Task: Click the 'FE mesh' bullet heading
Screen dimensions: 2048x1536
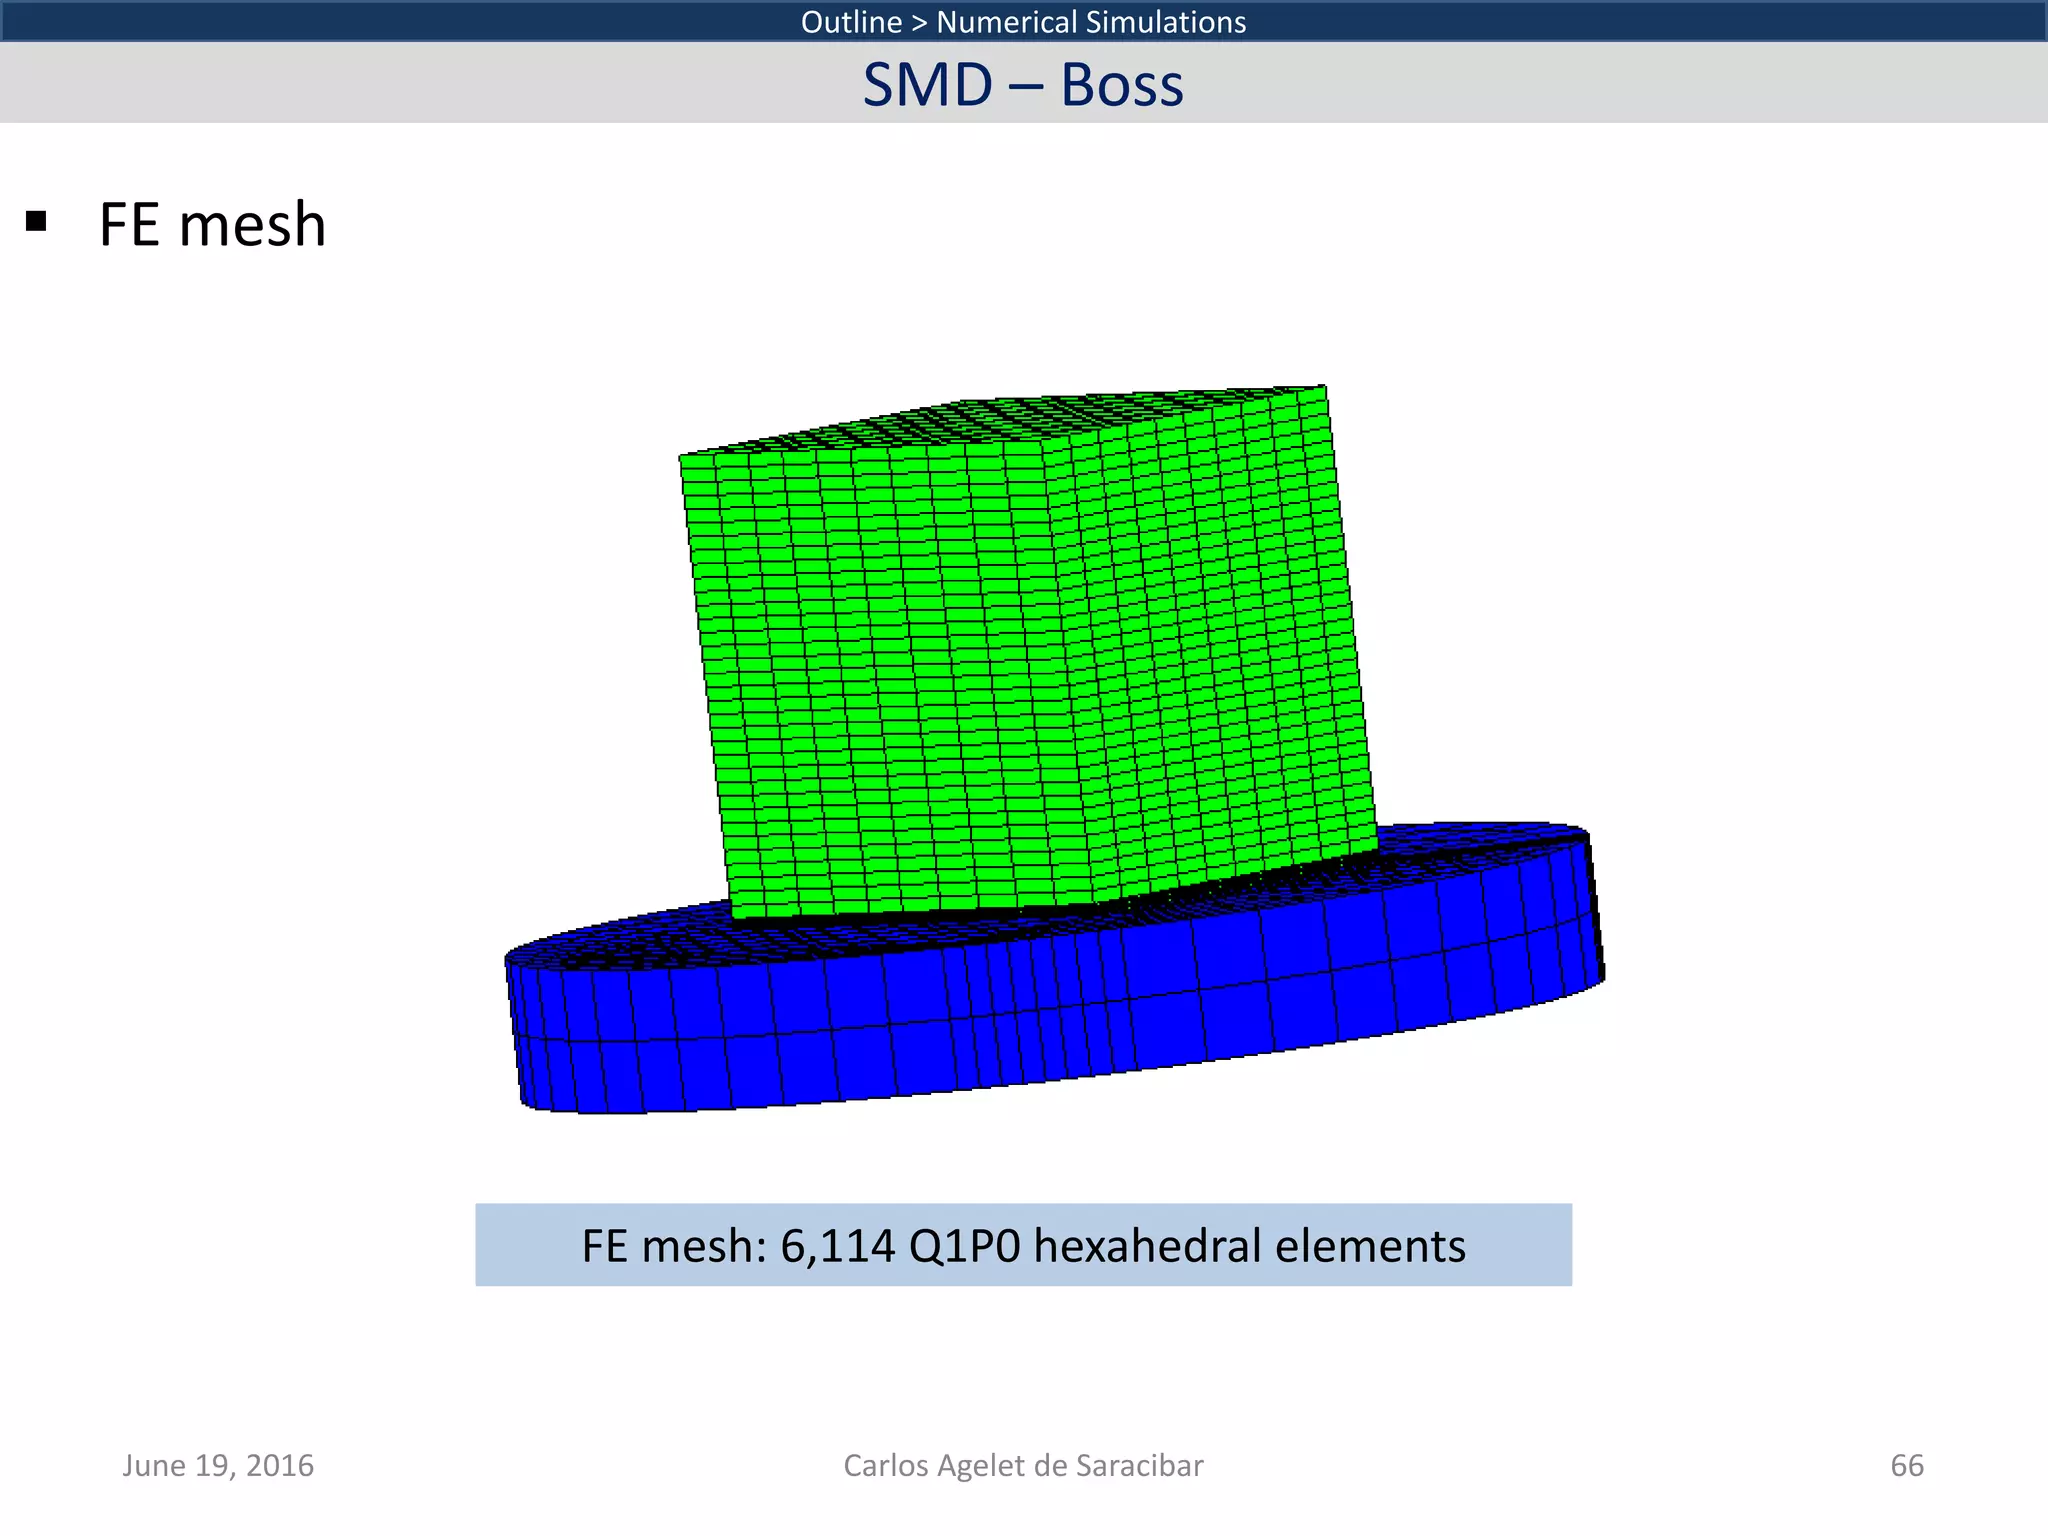Action: [x=212, y=224]
